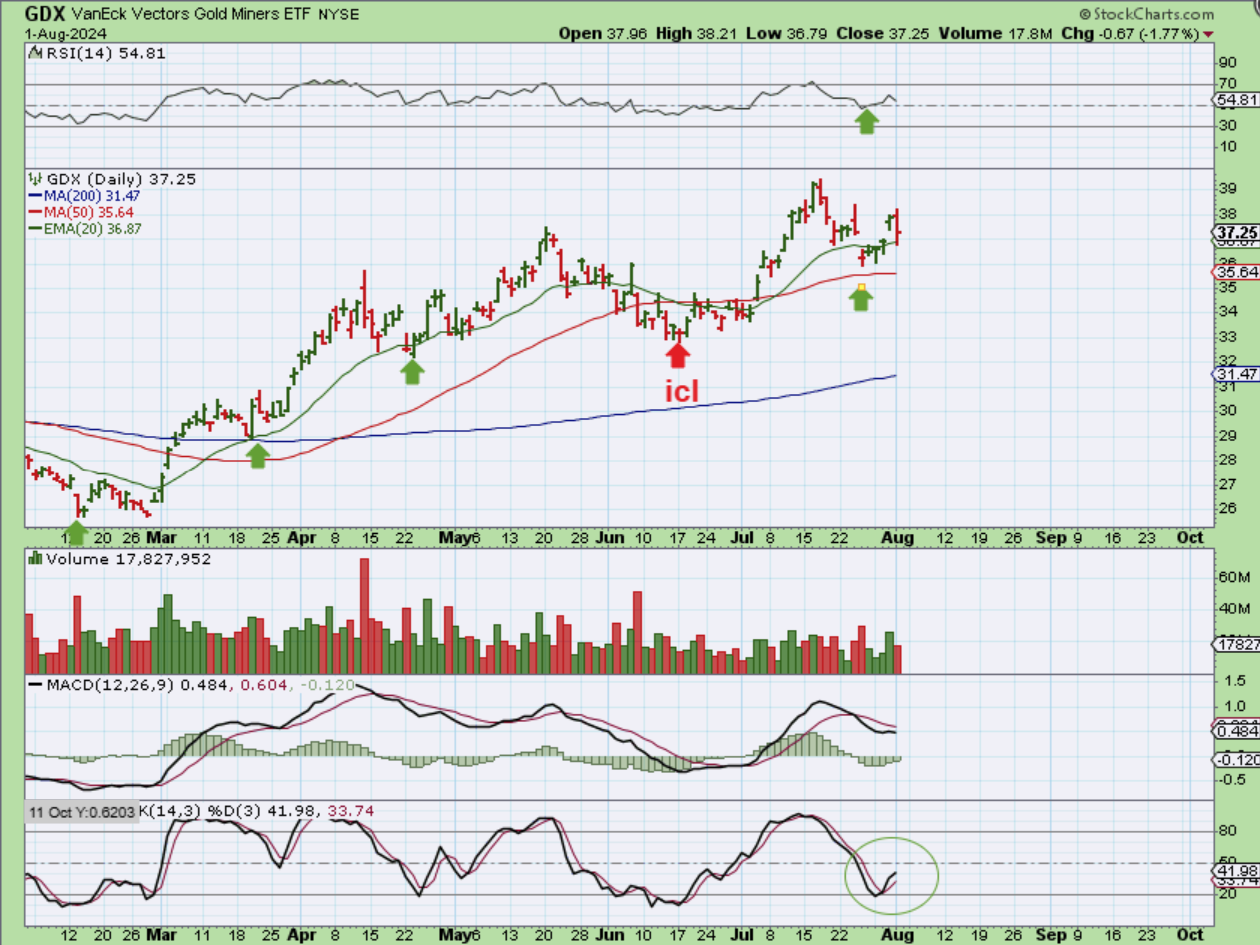Click the 'High 38.21' value in header

697,33
